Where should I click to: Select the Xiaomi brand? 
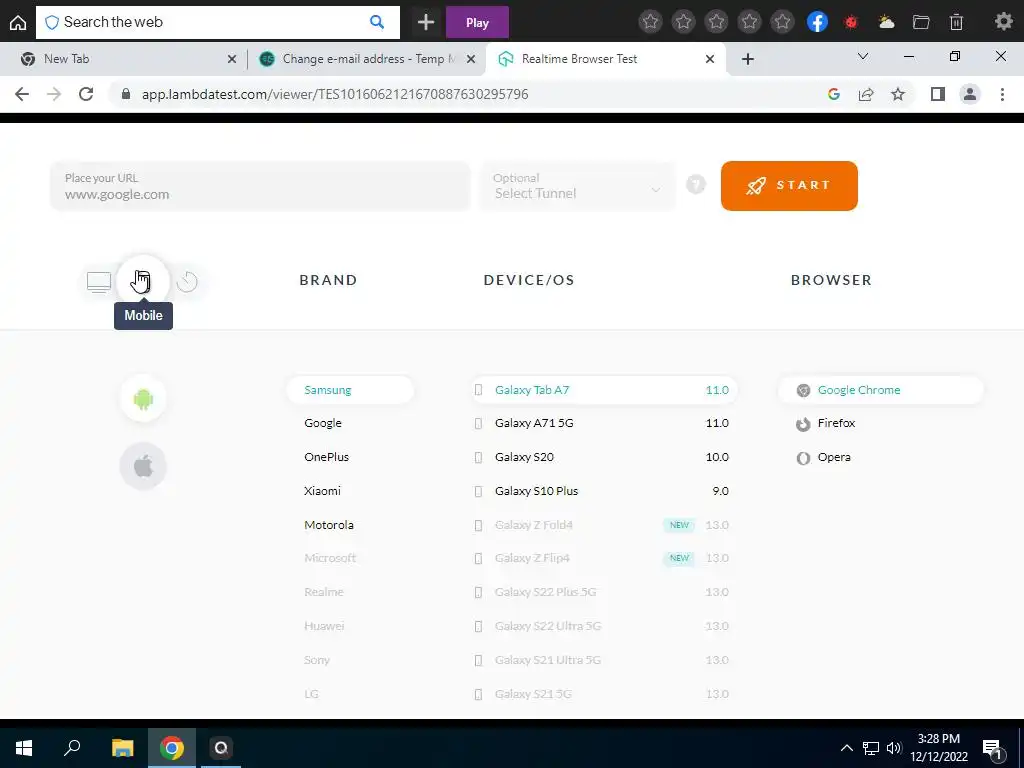(322, 491)
